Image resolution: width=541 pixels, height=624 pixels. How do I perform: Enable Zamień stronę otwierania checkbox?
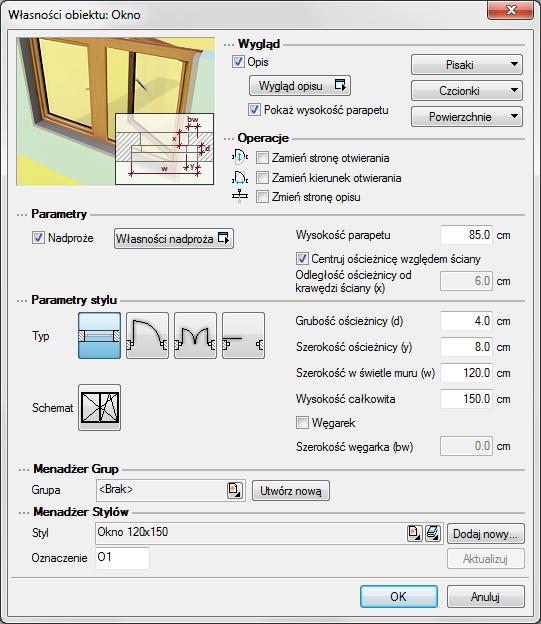[x=262, y=158]
